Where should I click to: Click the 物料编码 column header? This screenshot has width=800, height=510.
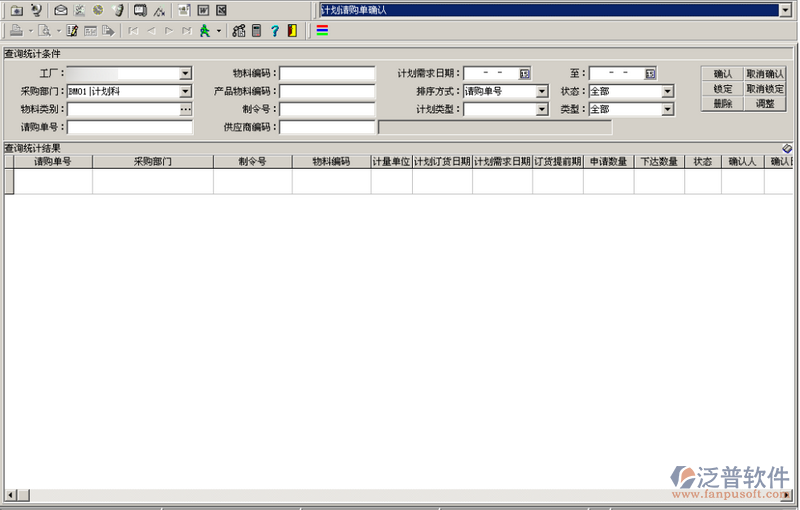(331, 161)
